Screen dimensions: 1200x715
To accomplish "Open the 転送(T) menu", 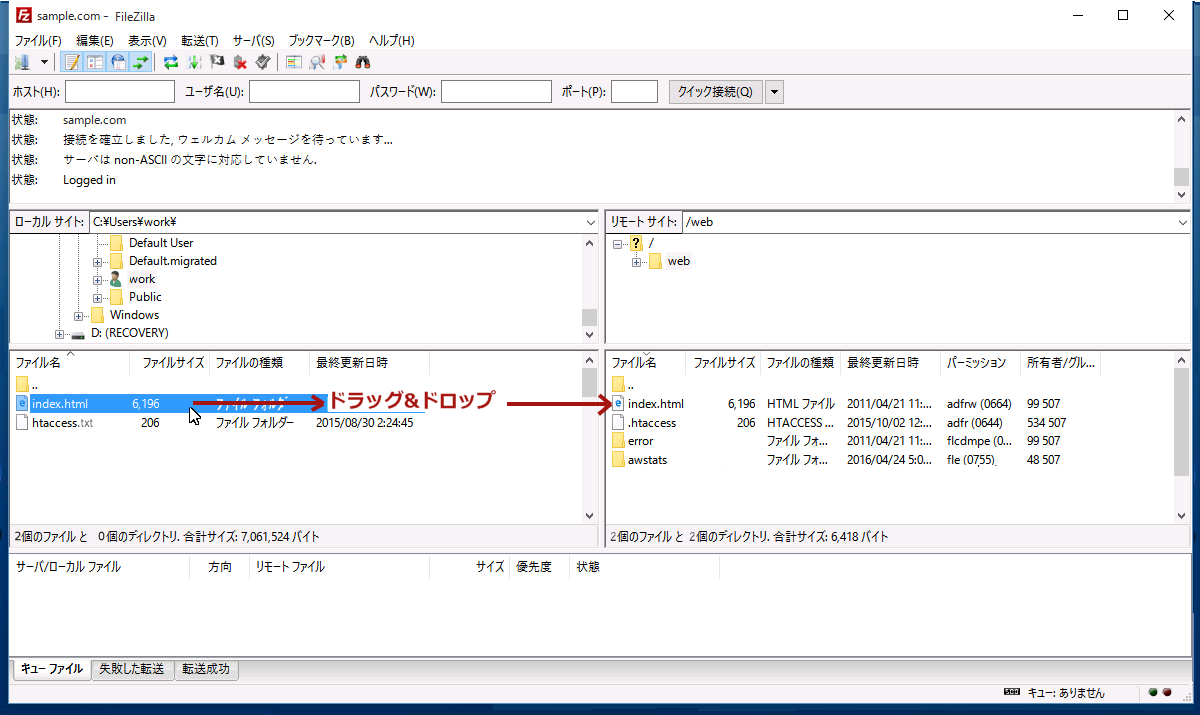I will coord(199,41).
